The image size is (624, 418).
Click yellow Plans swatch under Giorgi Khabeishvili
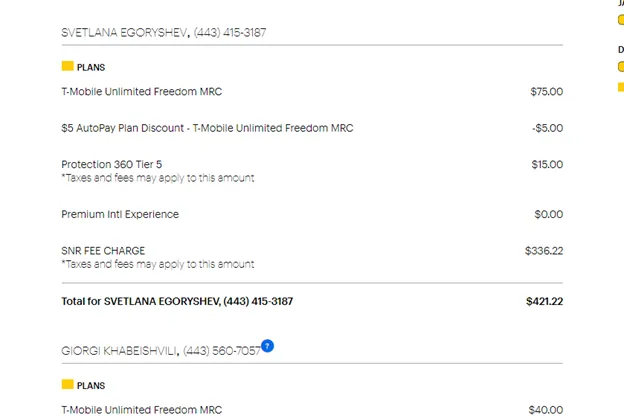click(x=68, y=385)
